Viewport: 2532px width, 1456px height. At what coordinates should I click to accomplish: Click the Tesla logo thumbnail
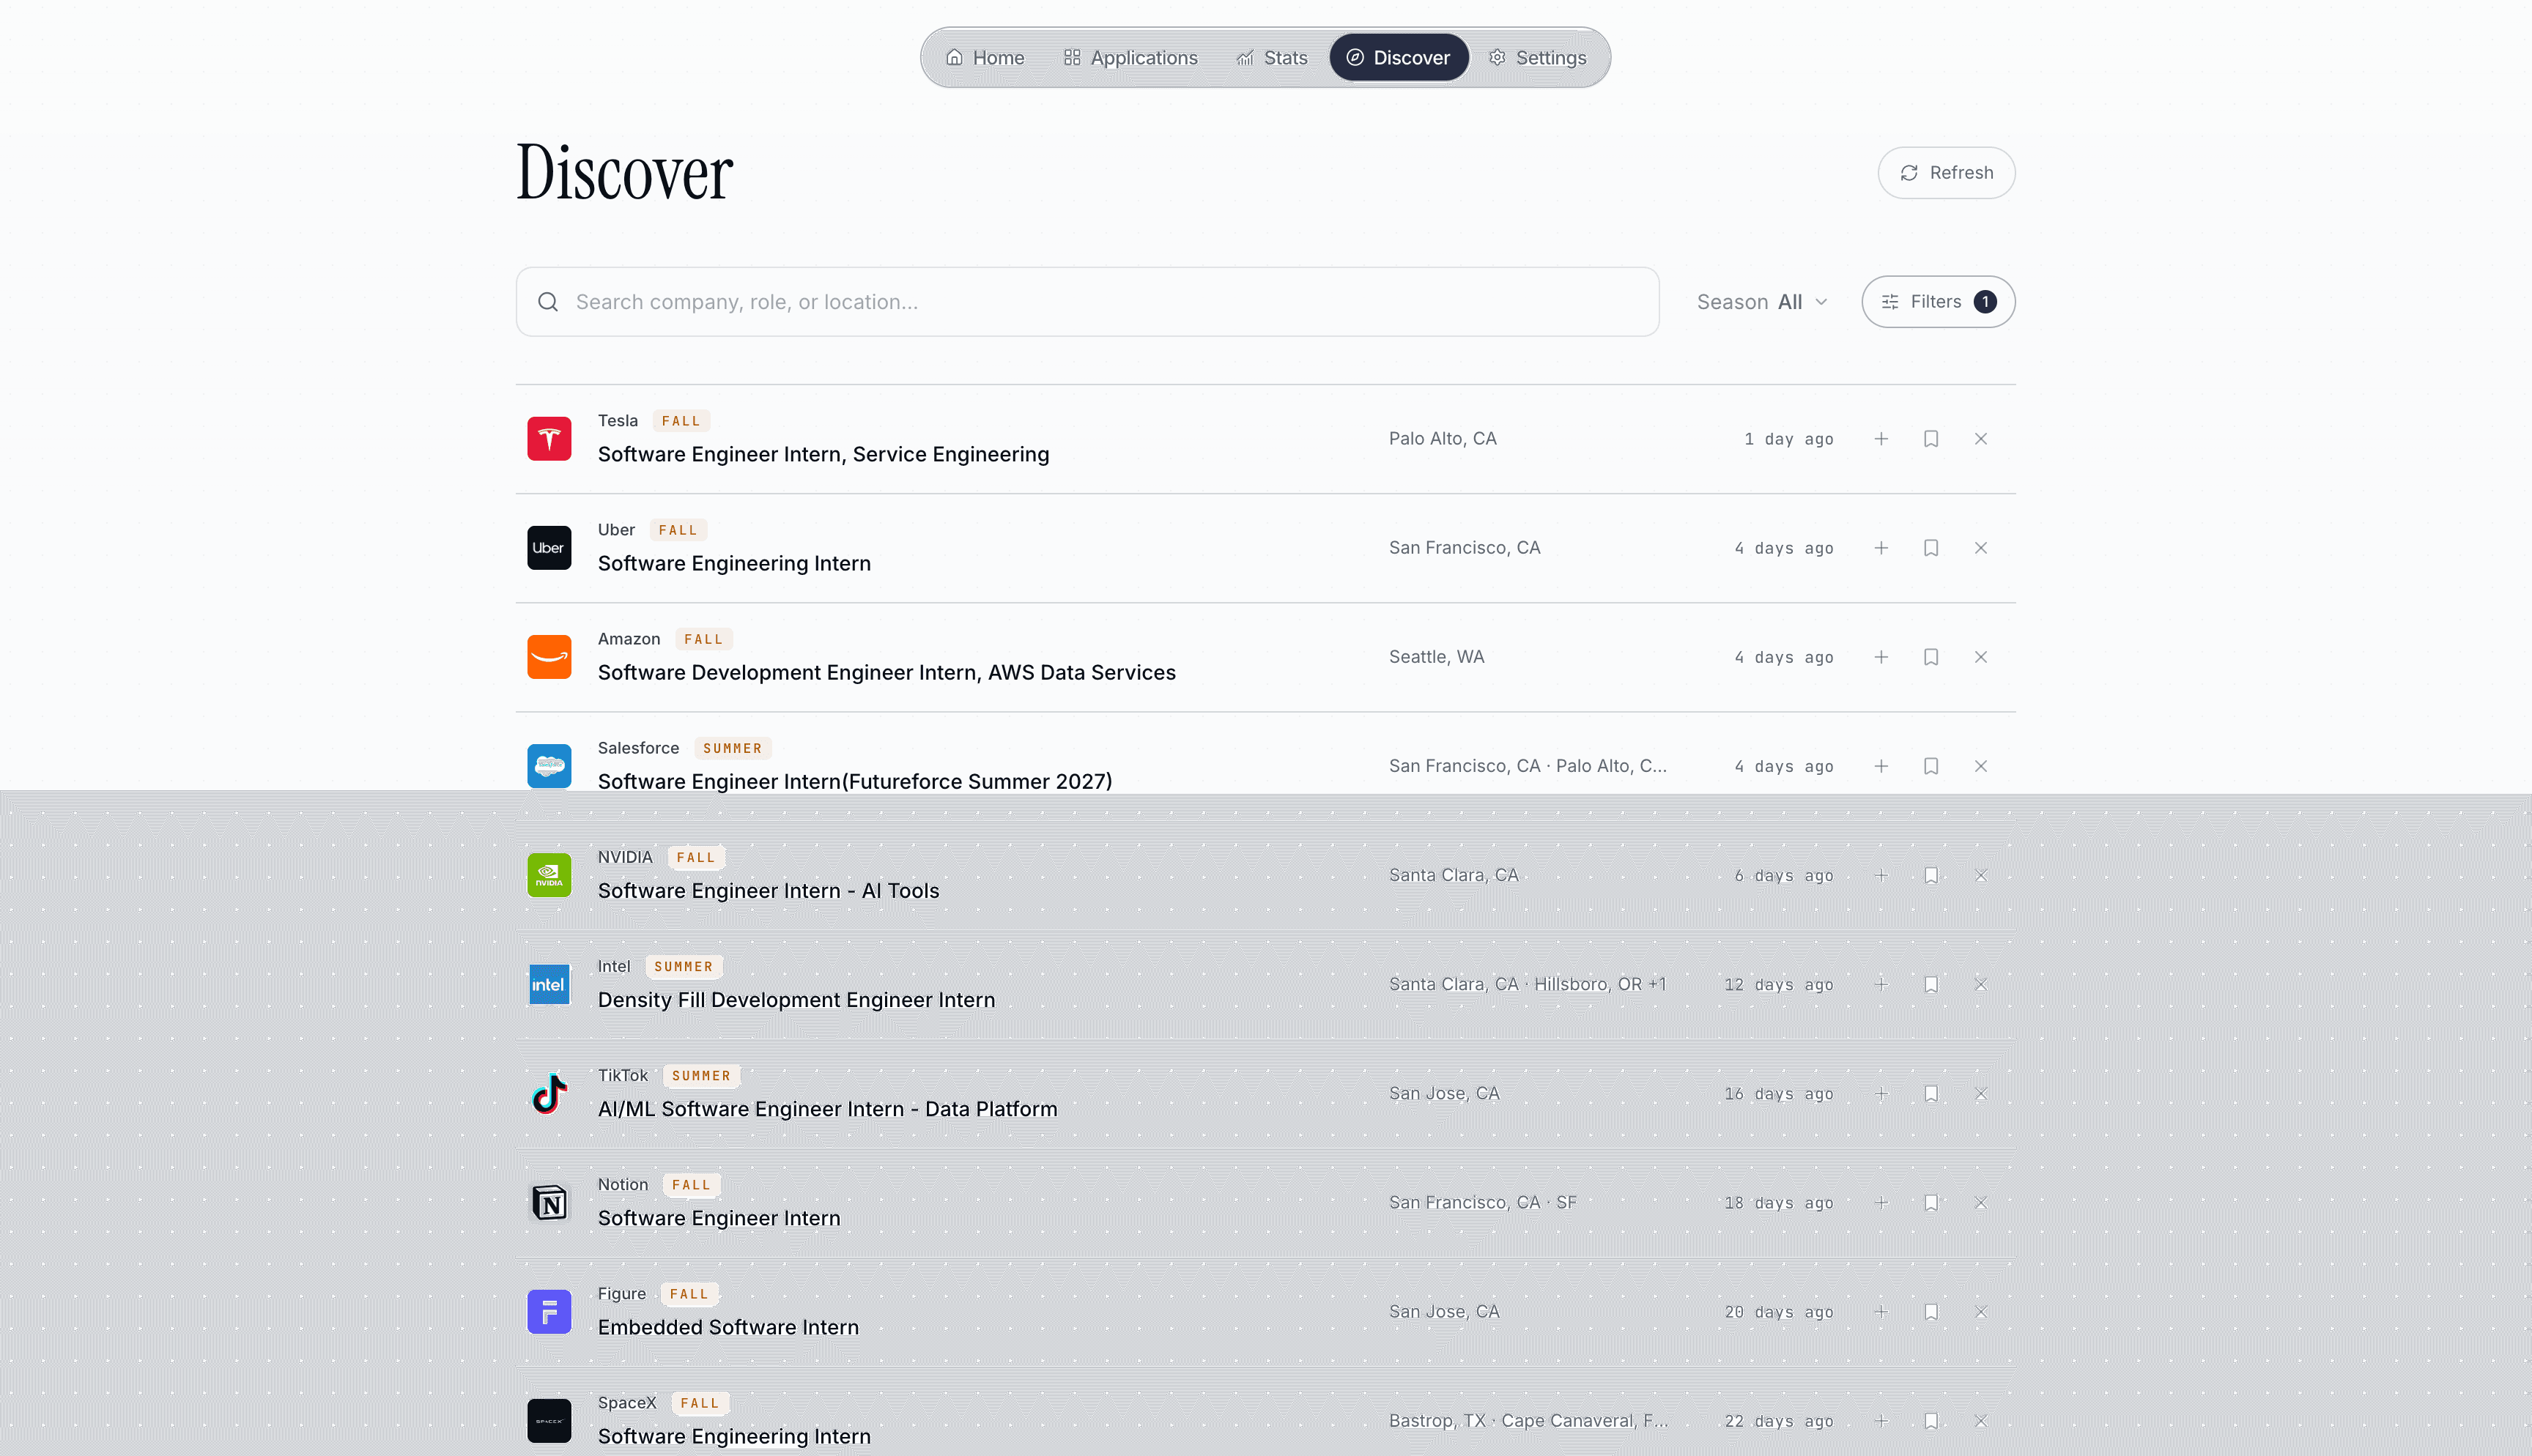point(549,439)
